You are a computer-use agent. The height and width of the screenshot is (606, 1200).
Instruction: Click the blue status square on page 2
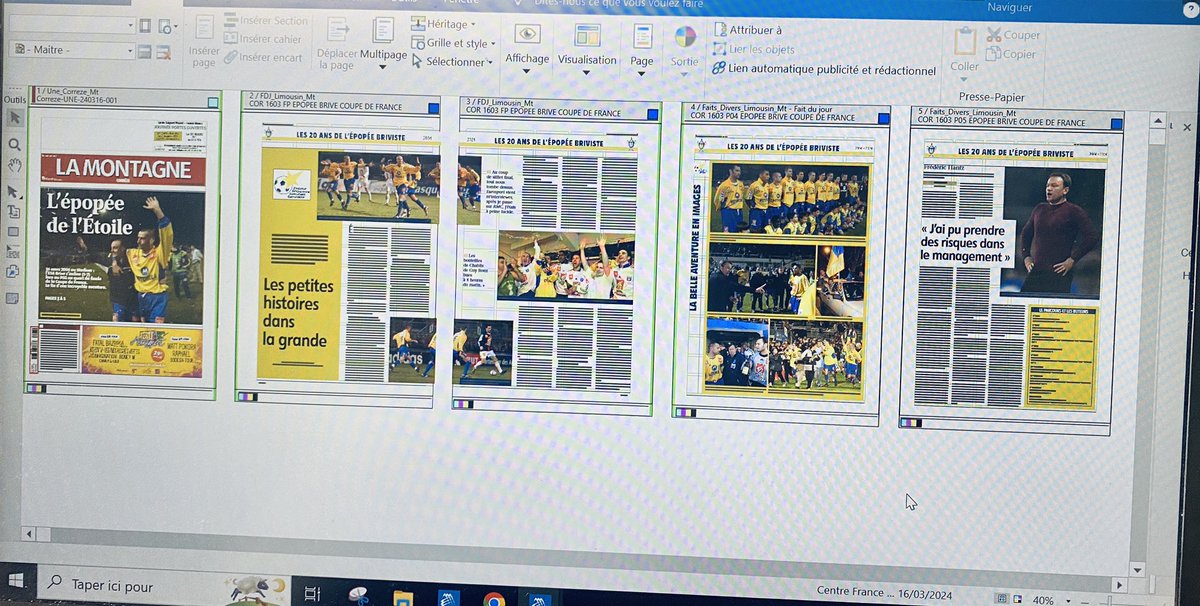434,108
